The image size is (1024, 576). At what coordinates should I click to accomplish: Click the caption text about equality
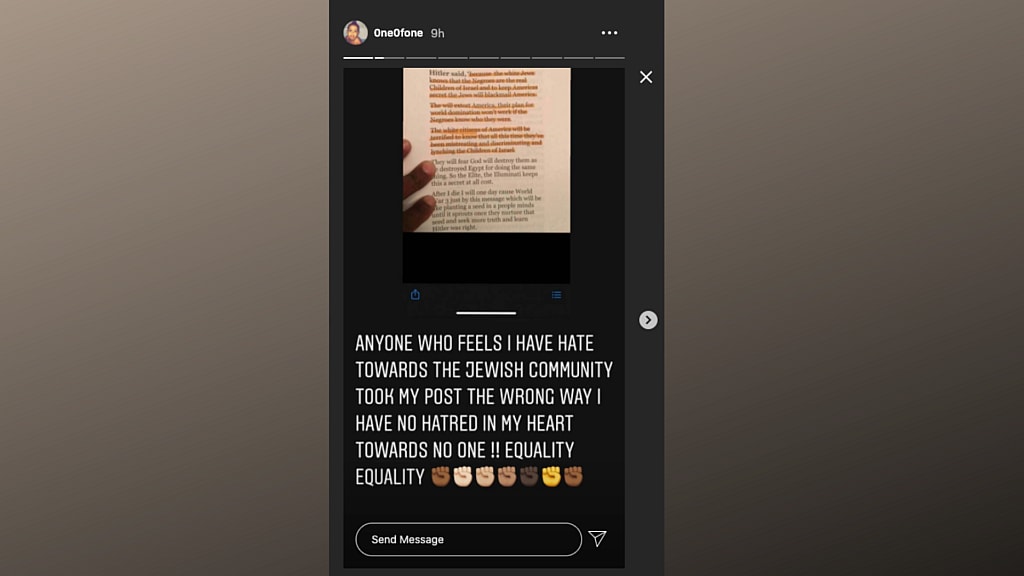click(x=484, y=410)
